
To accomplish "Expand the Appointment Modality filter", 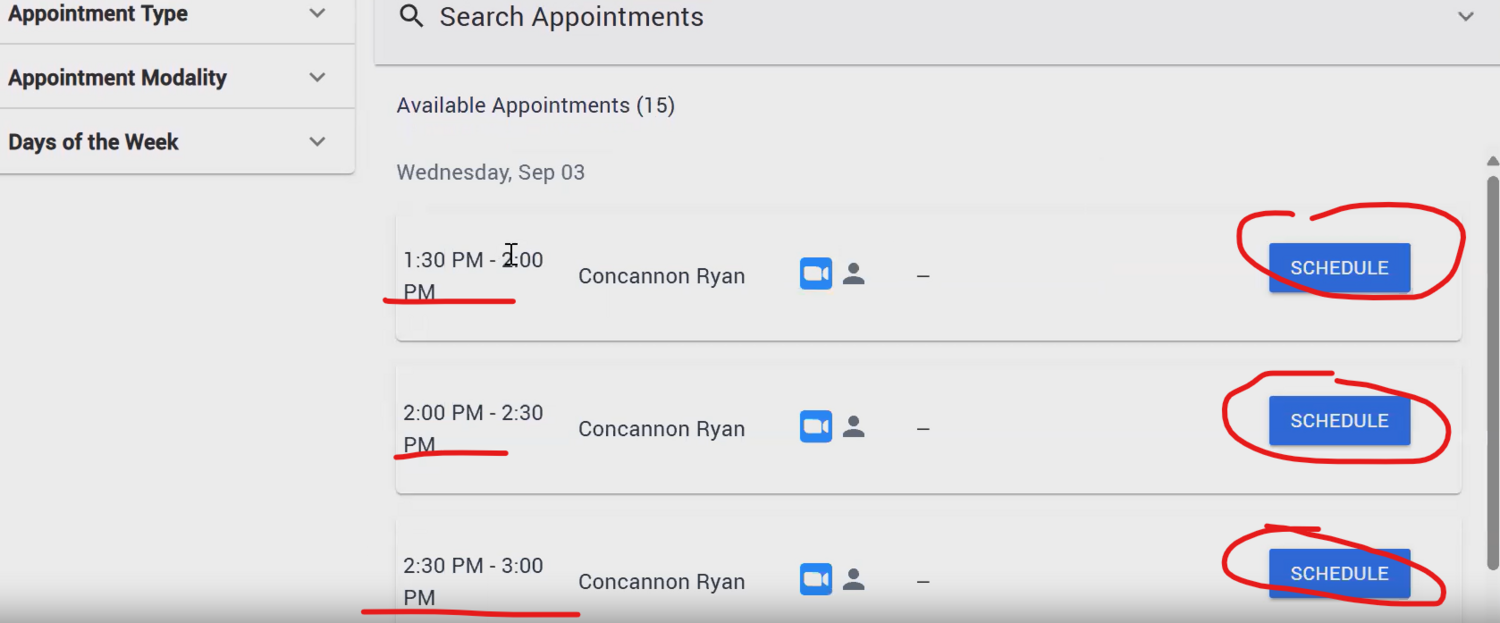I will point(317,77).
